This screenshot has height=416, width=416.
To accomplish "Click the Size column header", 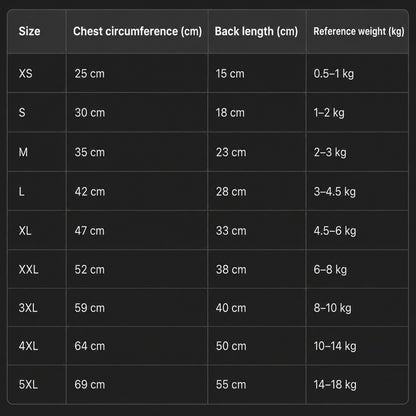I will [x=29, y=31].
